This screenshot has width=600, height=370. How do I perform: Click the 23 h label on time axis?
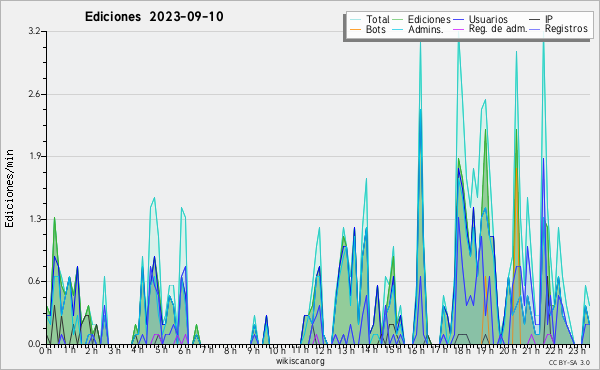577,350
